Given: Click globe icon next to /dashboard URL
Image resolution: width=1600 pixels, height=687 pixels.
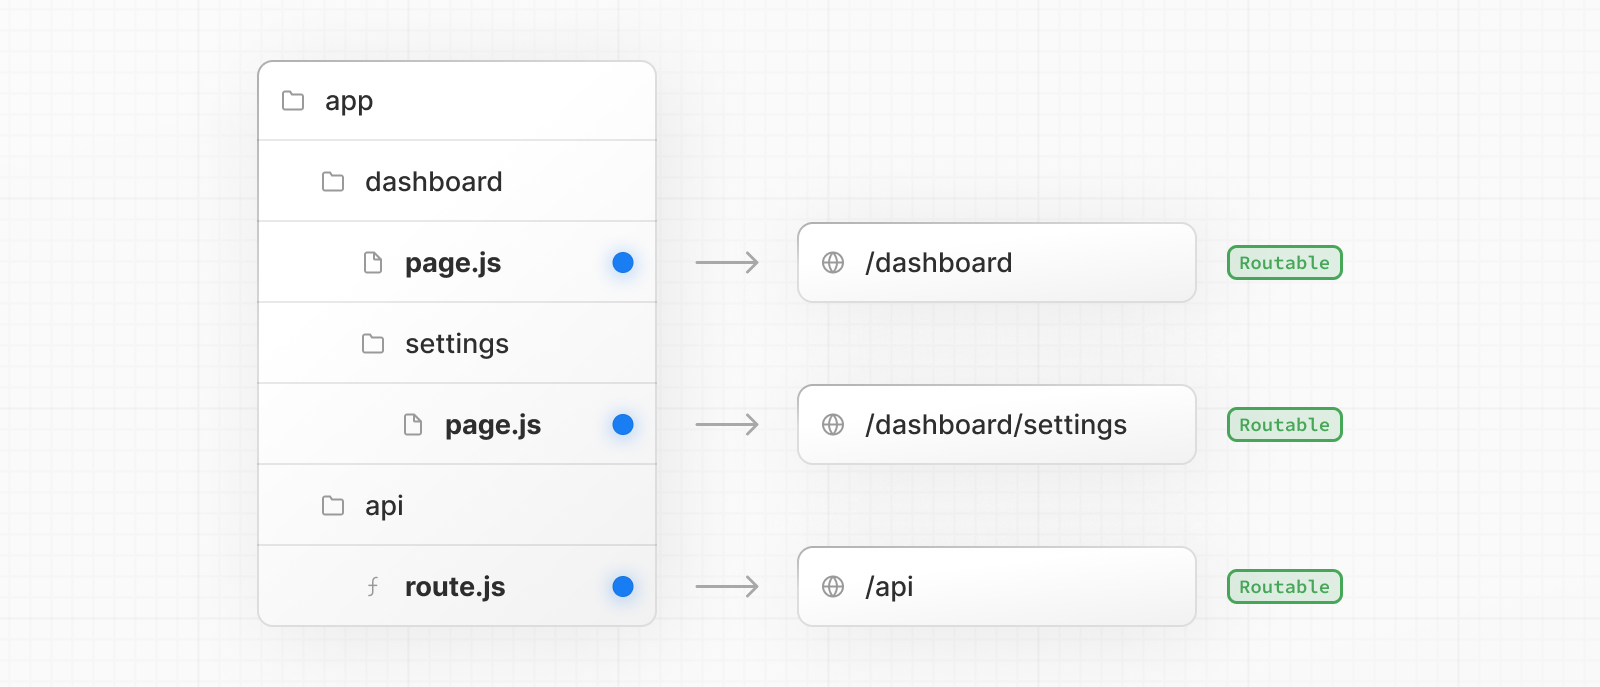Looking at the screenshot, I should (x=833, y=263).
